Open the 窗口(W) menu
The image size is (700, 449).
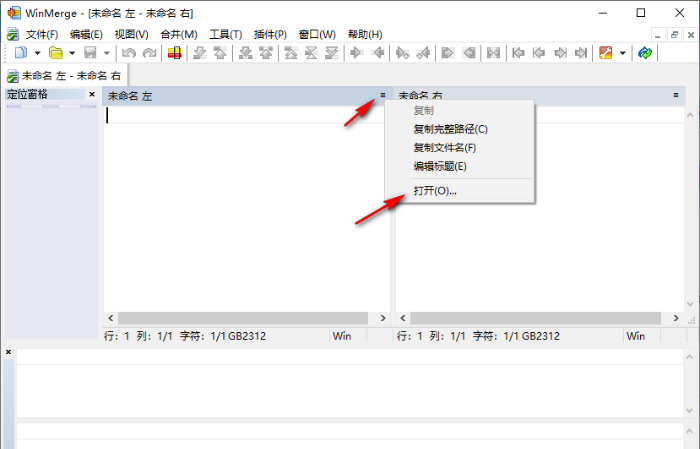317,34
